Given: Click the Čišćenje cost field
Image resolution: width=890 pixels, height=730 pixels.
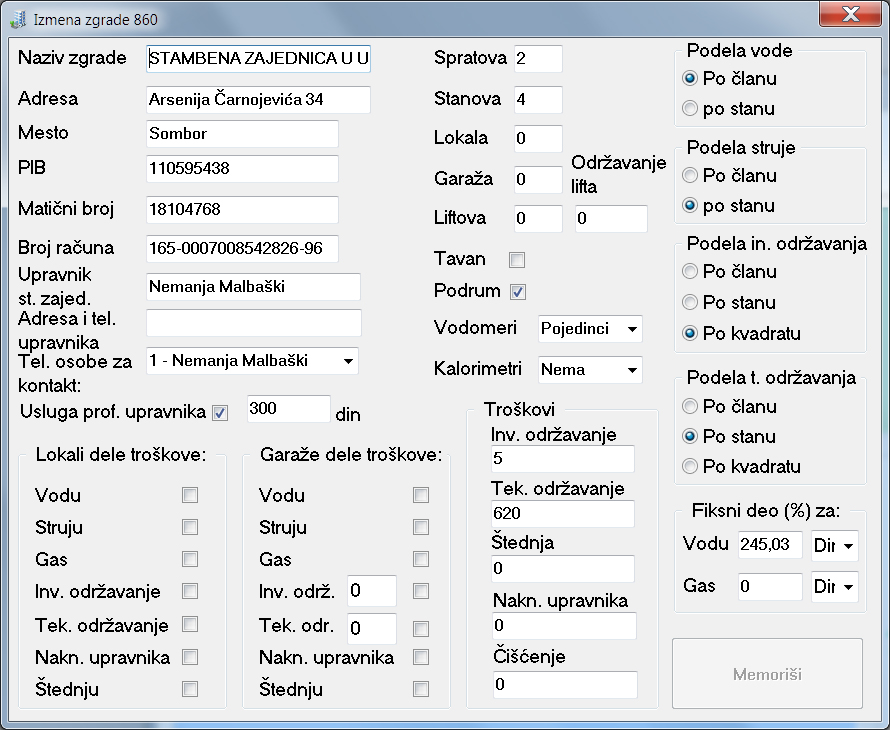Looking at the screenshot, I should pyautogui.click(x=564, y=685).
